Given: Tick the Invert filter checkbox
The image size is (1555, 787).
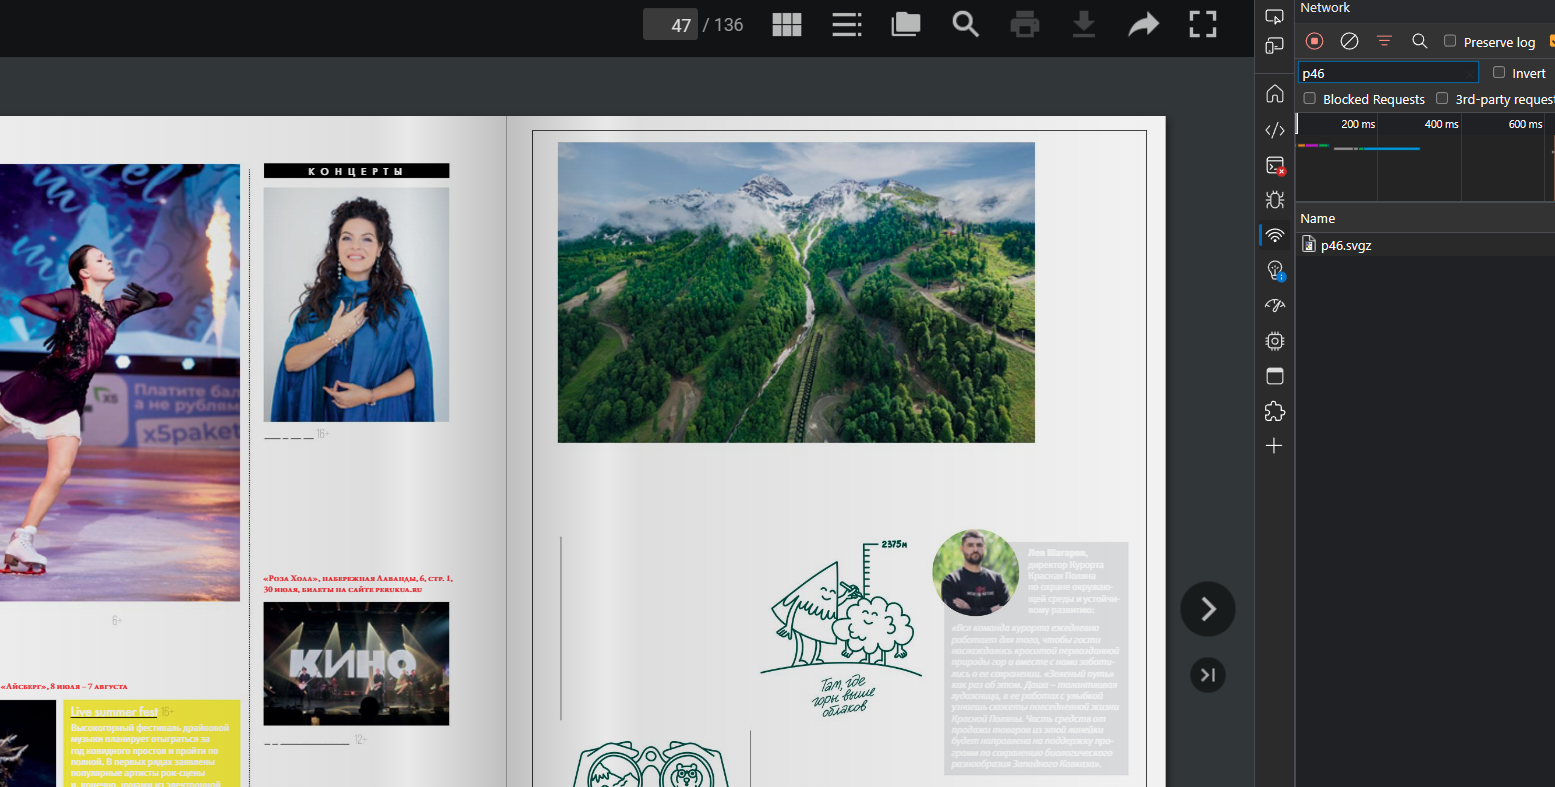Looking at the screenshot, I should pos(1499,72).
